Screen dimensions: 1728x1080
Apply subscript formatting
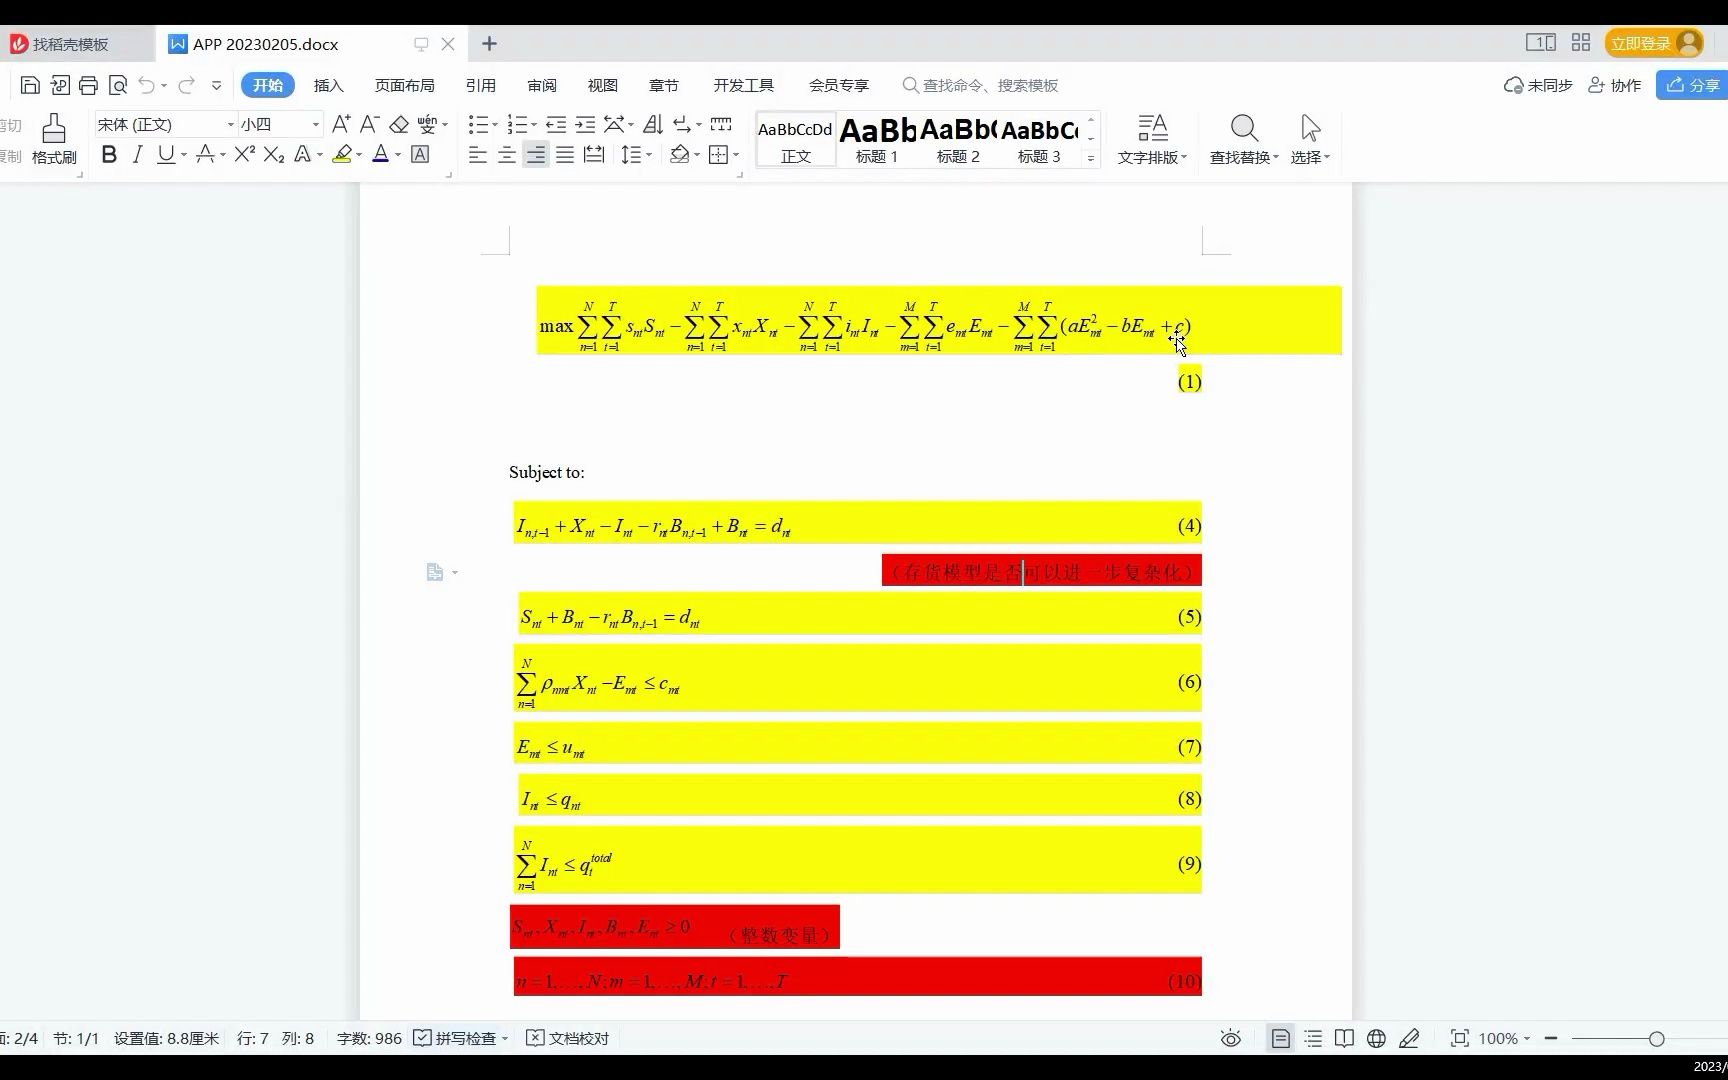tap(274, 154)
